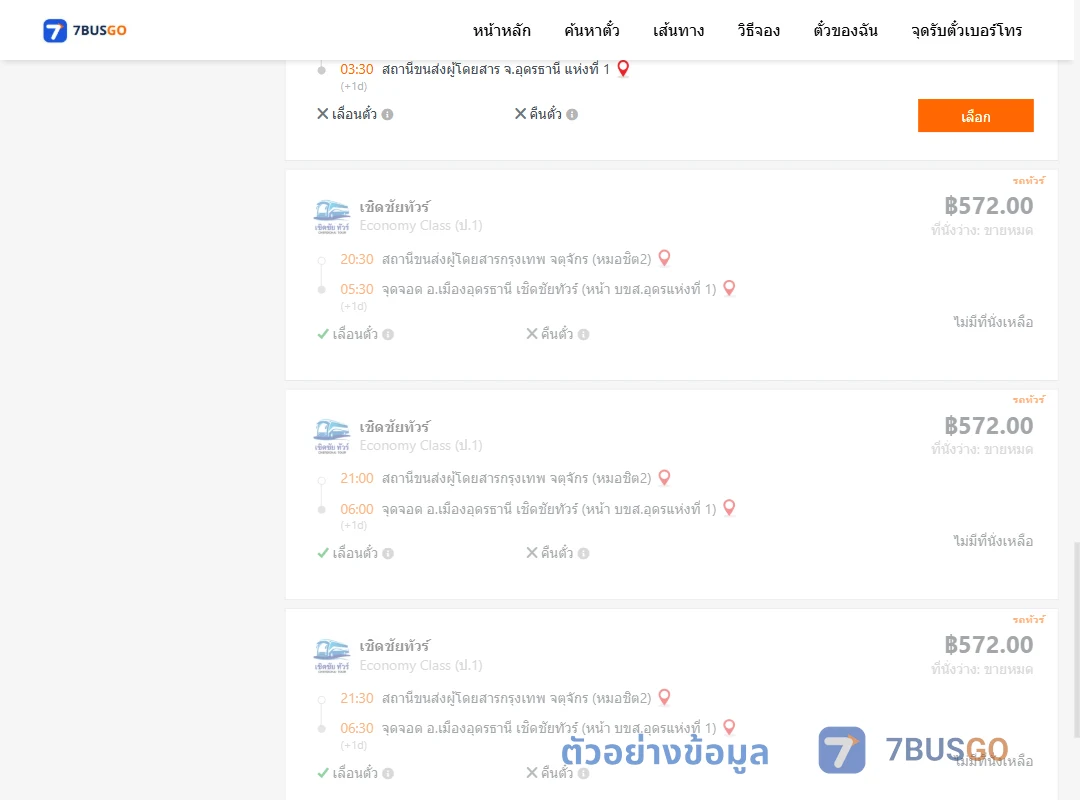This screenshot has height=800, width=1080.
Task: Open map pin for 21:00 Mo Chit departure
Action: (x=665, y=478)
